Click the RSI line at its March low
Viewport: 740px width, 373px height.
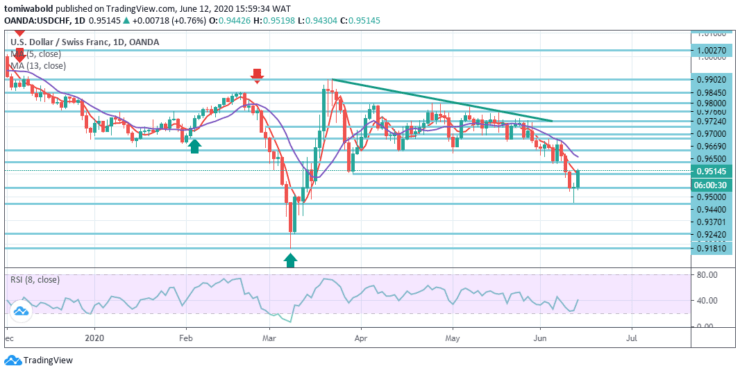289,321
